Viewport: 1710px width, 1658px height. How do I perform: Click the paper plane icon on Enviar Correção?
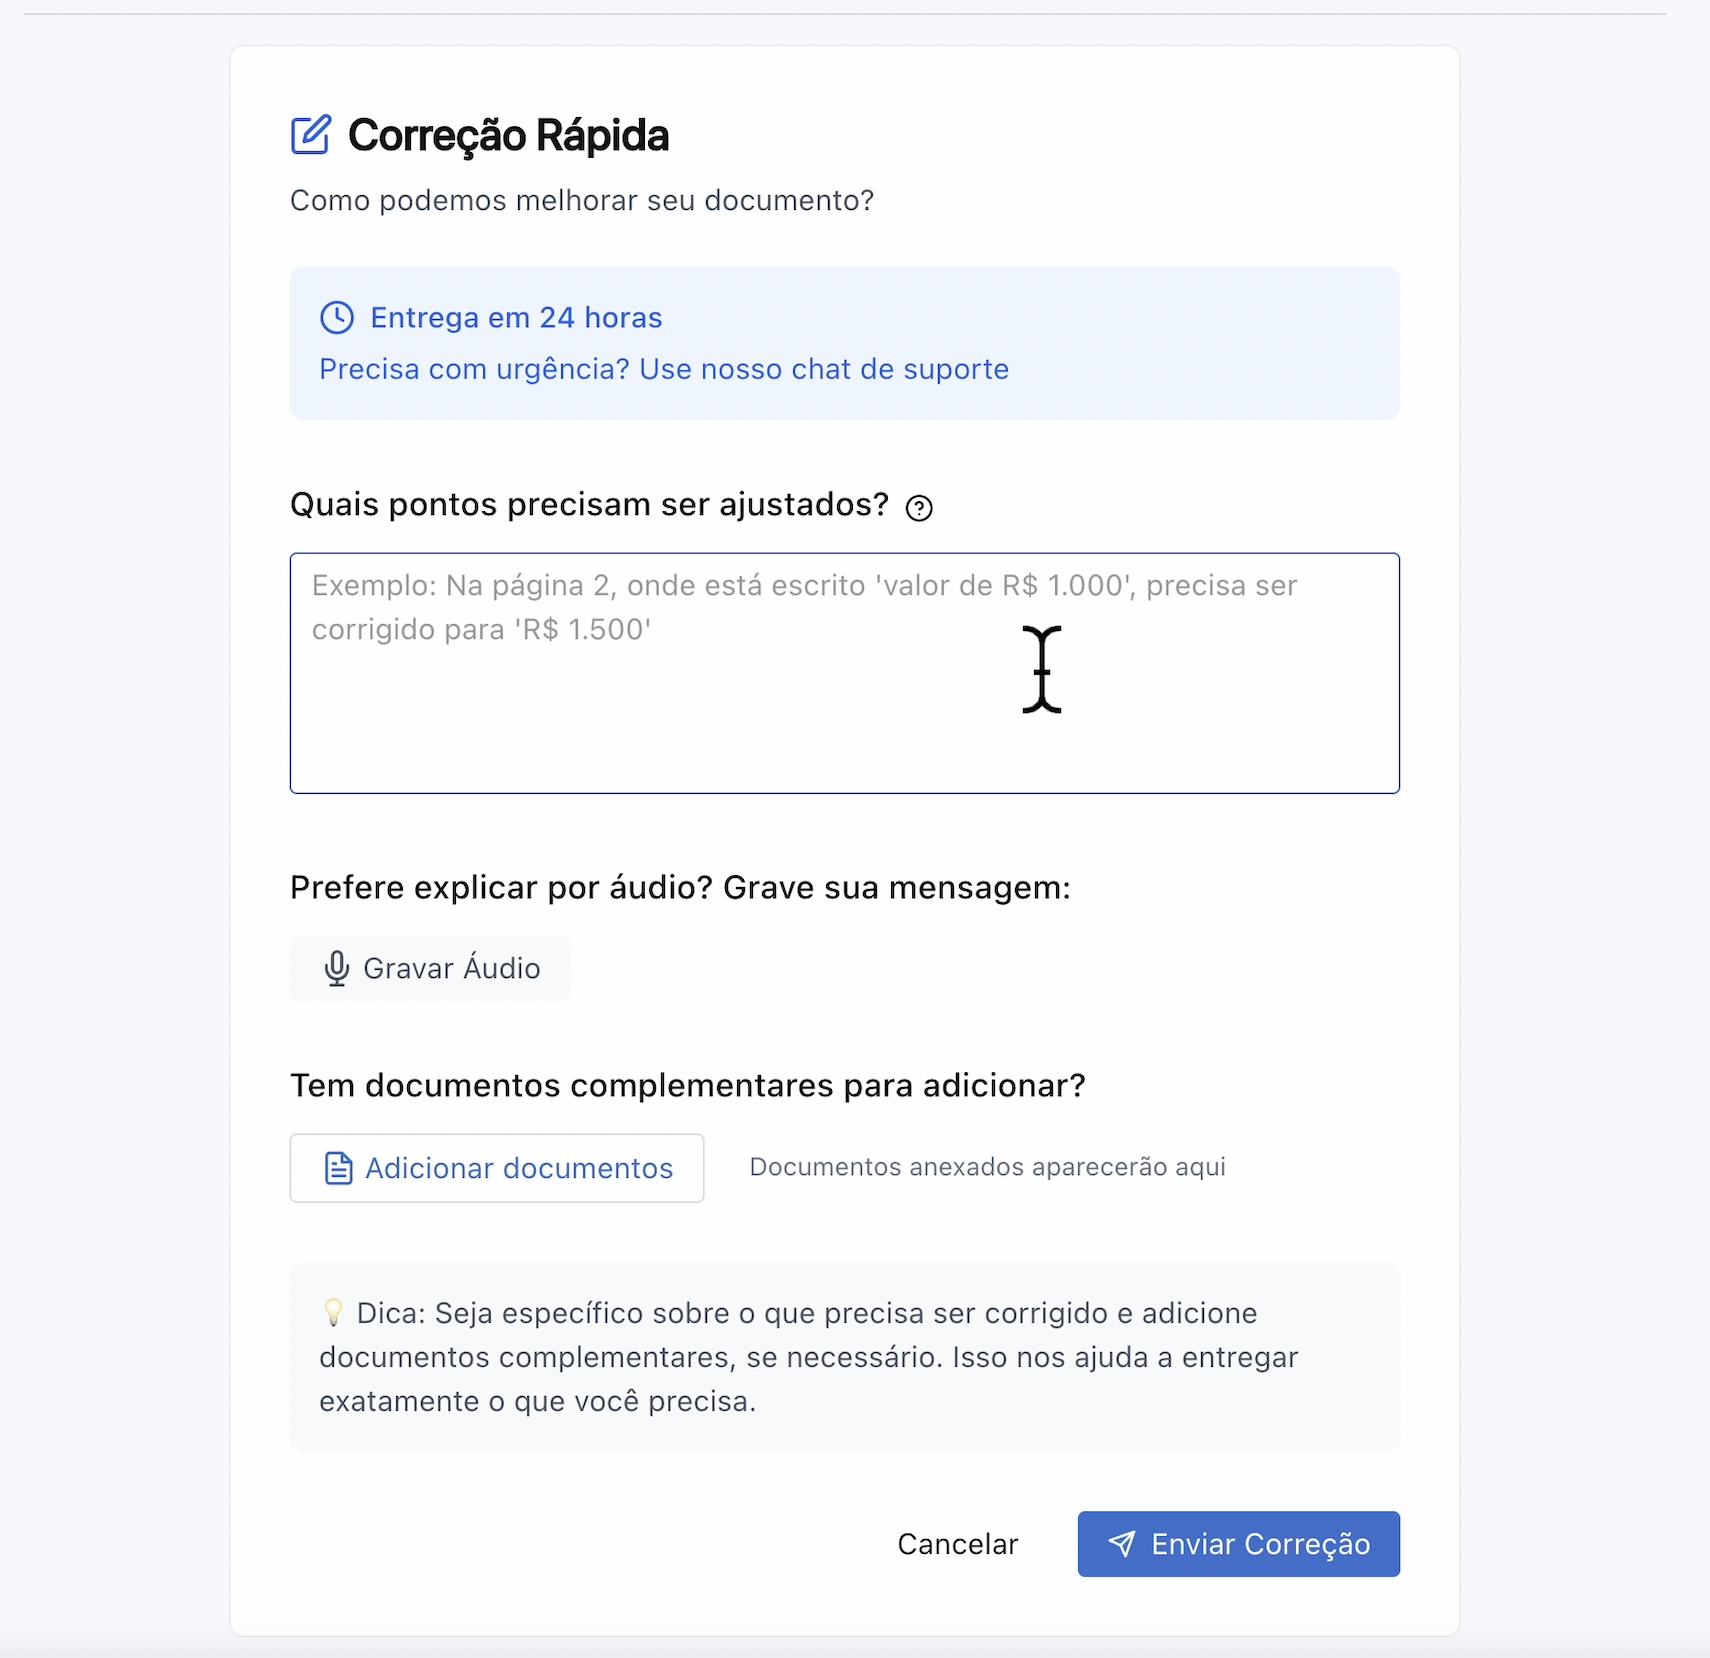pos(1124,1543)
